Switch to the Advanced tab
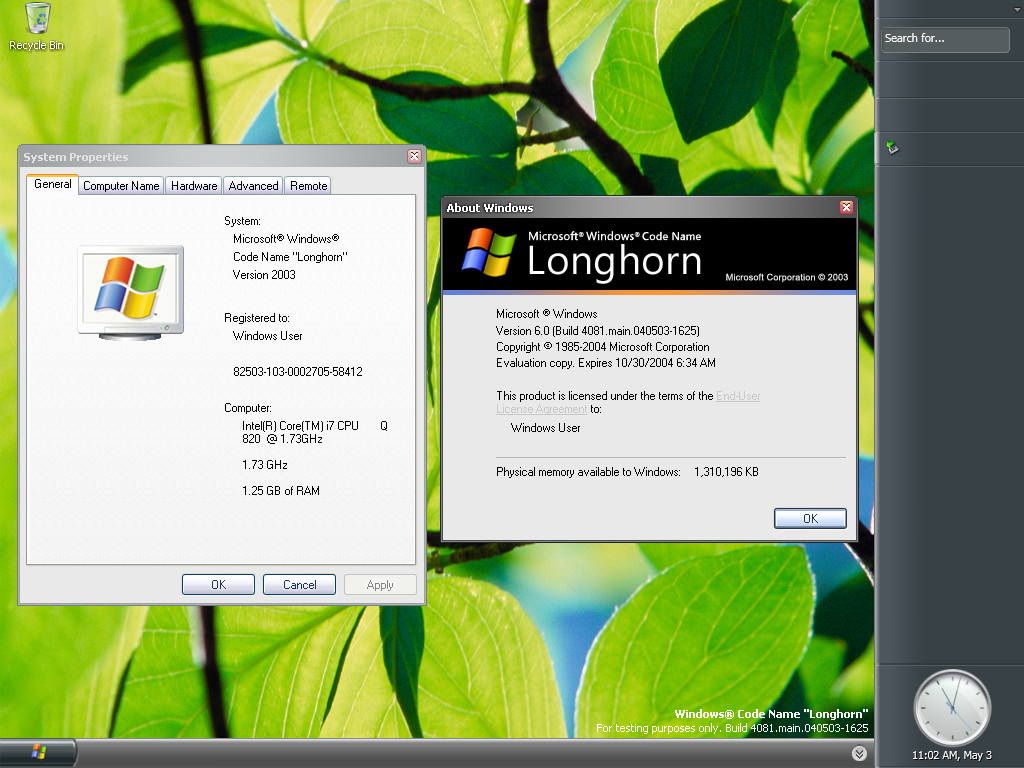 pos(253,186)
